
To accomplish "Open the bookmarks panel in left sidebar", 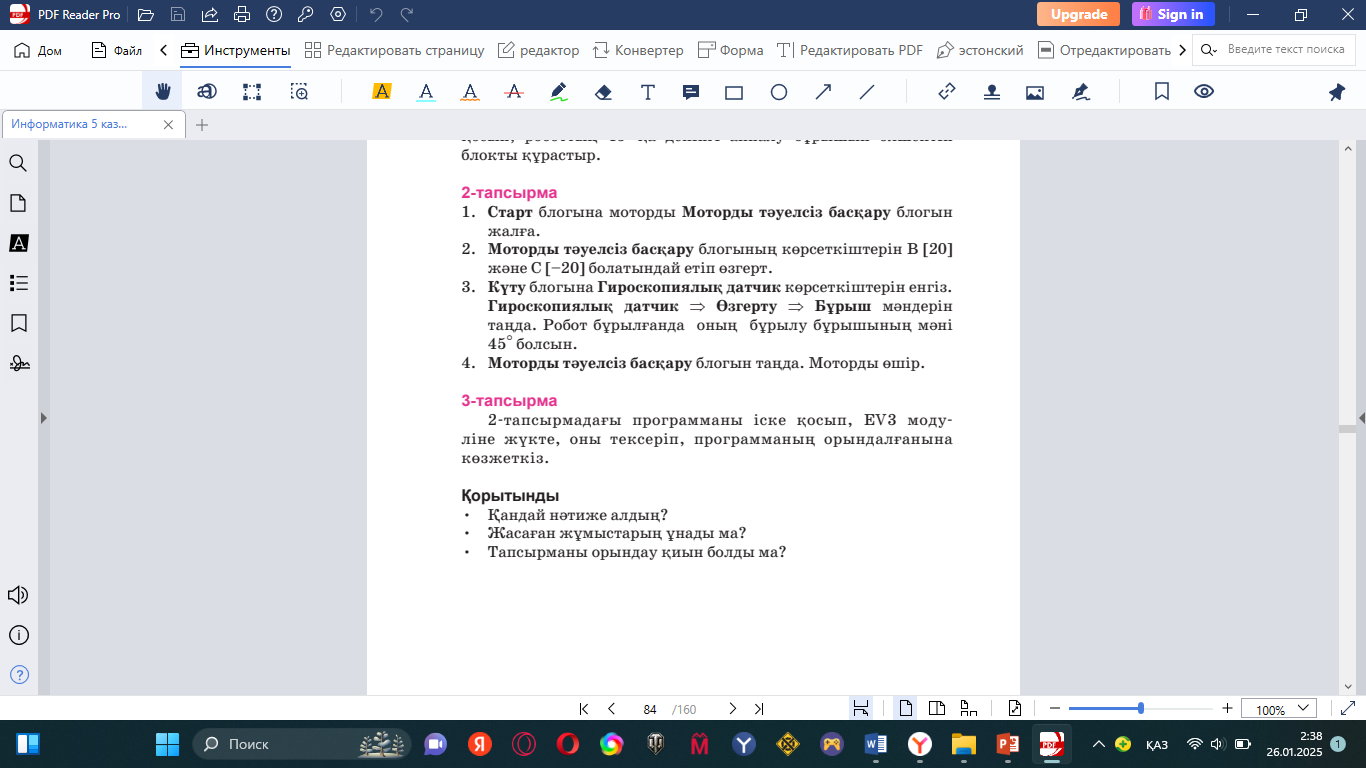I will click(x=18, y=323).
